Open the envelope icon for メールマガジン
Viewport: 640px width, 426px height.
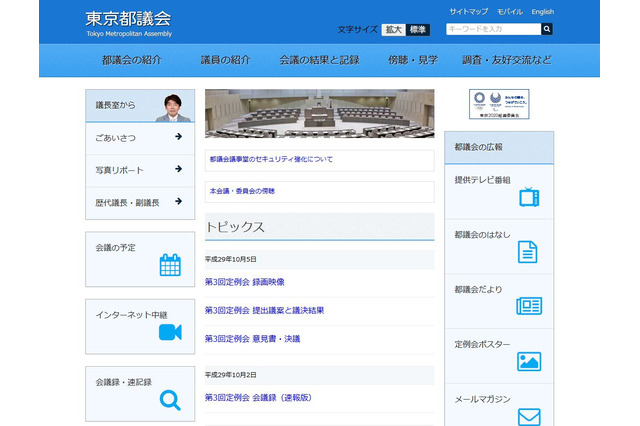click(529, 417)
